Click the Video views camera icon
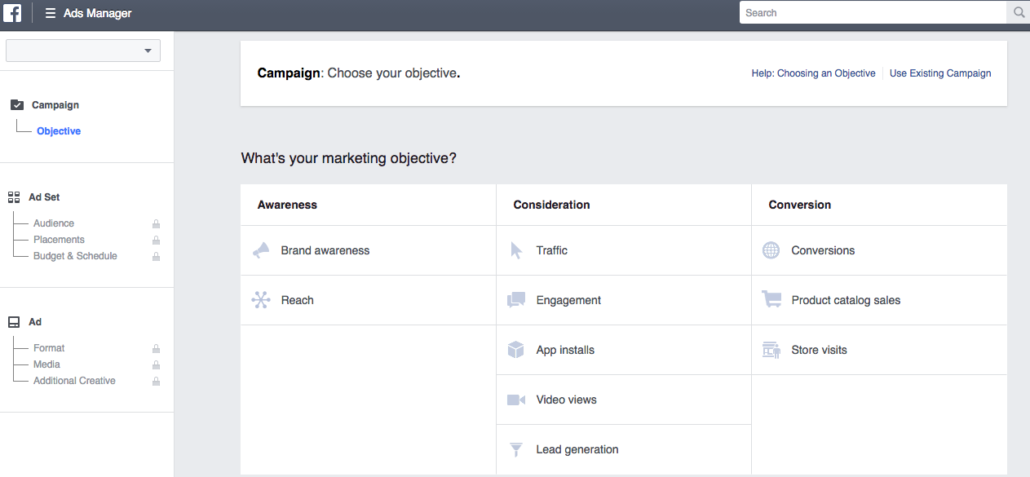Image resolution: width=1030 pixels, height=477 pixels. pos(516,400)
